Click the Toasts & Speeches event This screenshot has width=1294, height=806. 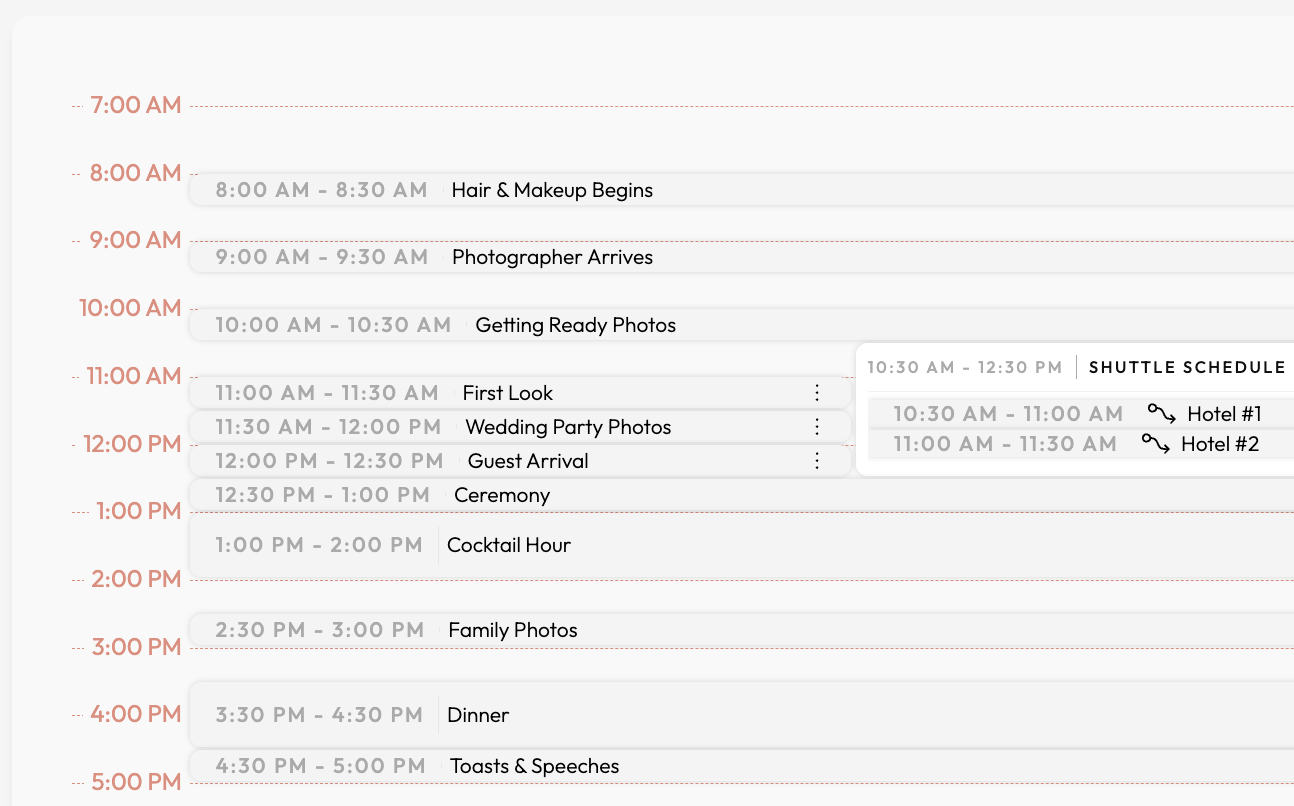[x=741, y=766]
